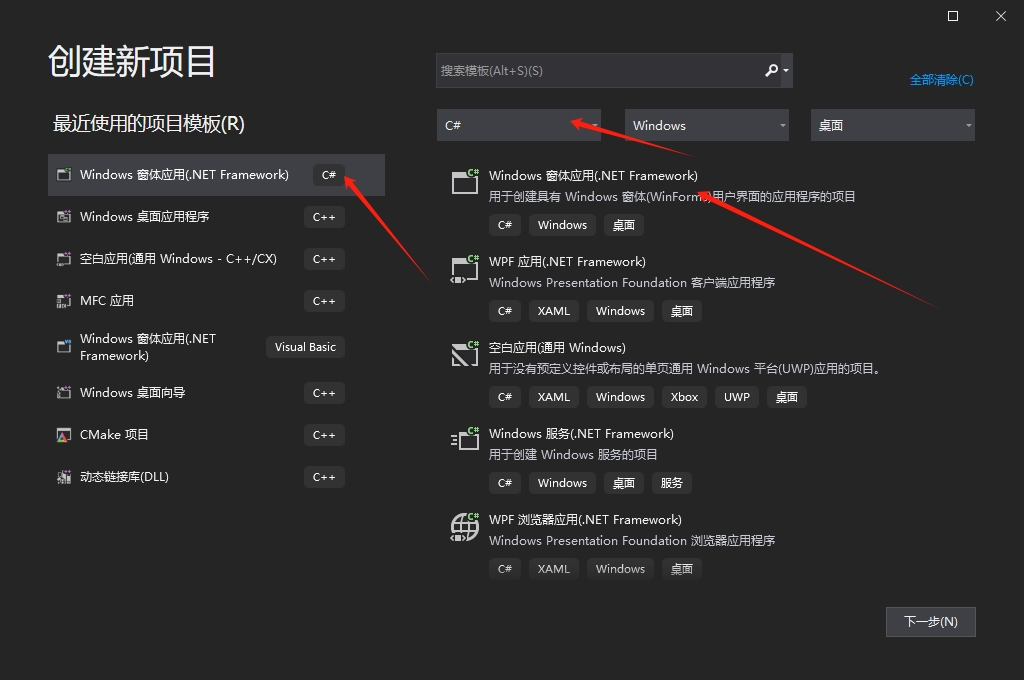
Task: Click the Visual Basic language tag
Action: click(x=305, y=347)
